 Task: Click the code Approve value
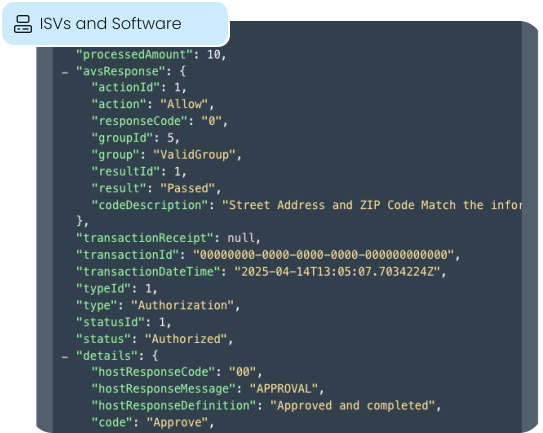point(177,422)
